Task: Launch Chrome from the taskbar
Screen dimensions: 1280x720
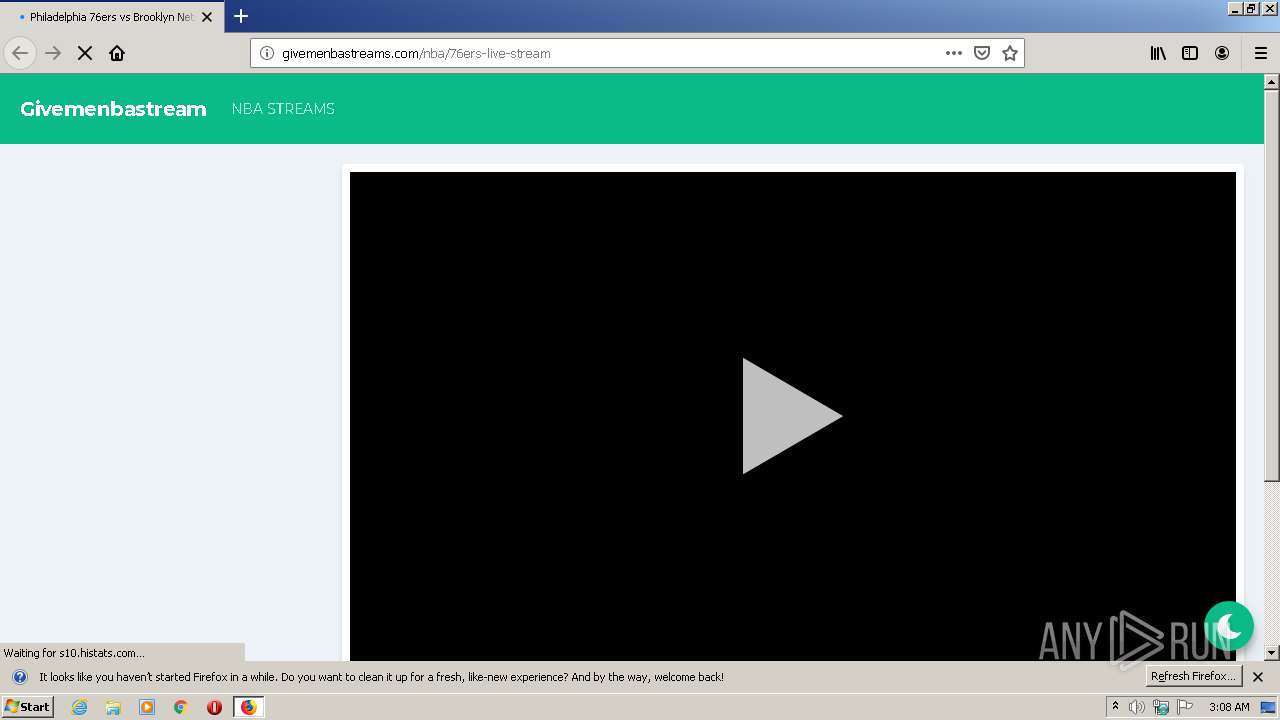Action: (x=181, y=707)
